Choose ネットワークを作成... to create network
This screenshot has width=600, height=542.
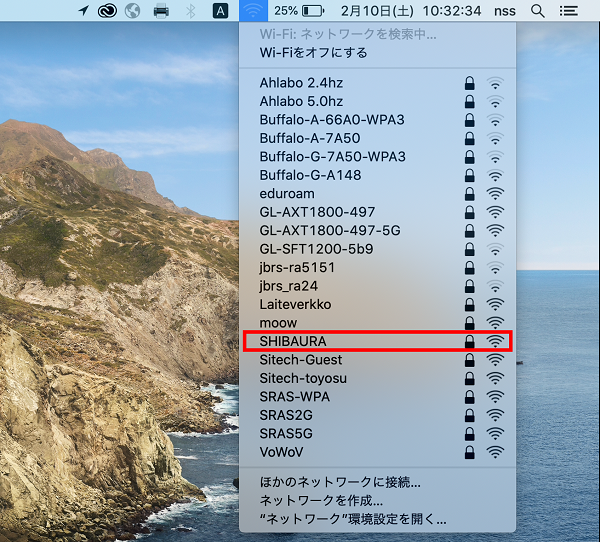(378, 500)
